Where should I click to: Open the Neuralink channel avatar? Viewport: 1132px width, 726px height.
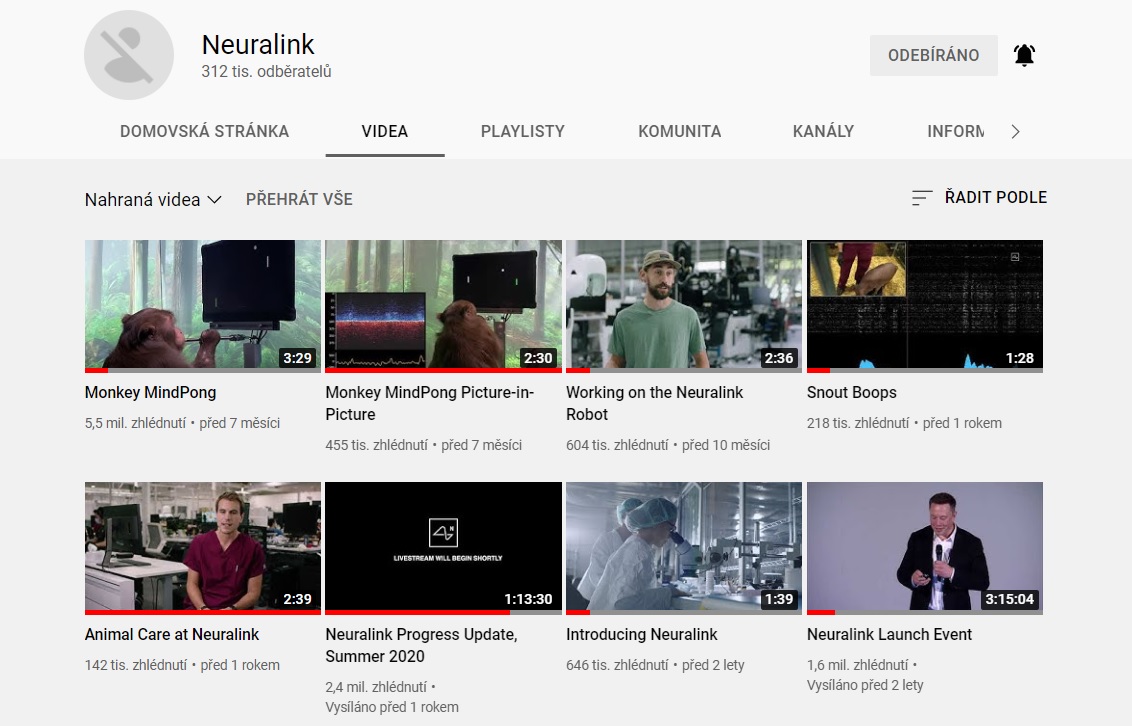coord(129,55)
